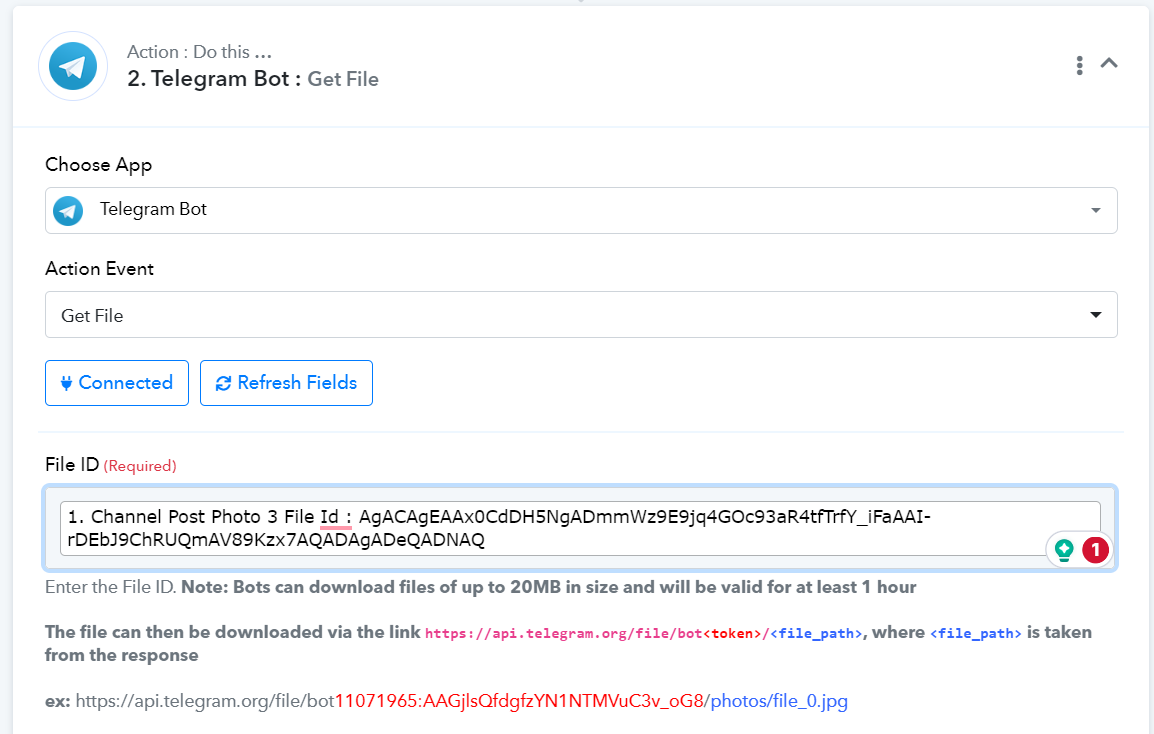Click the photos/file_0.jpg example path

click(779, 701)
